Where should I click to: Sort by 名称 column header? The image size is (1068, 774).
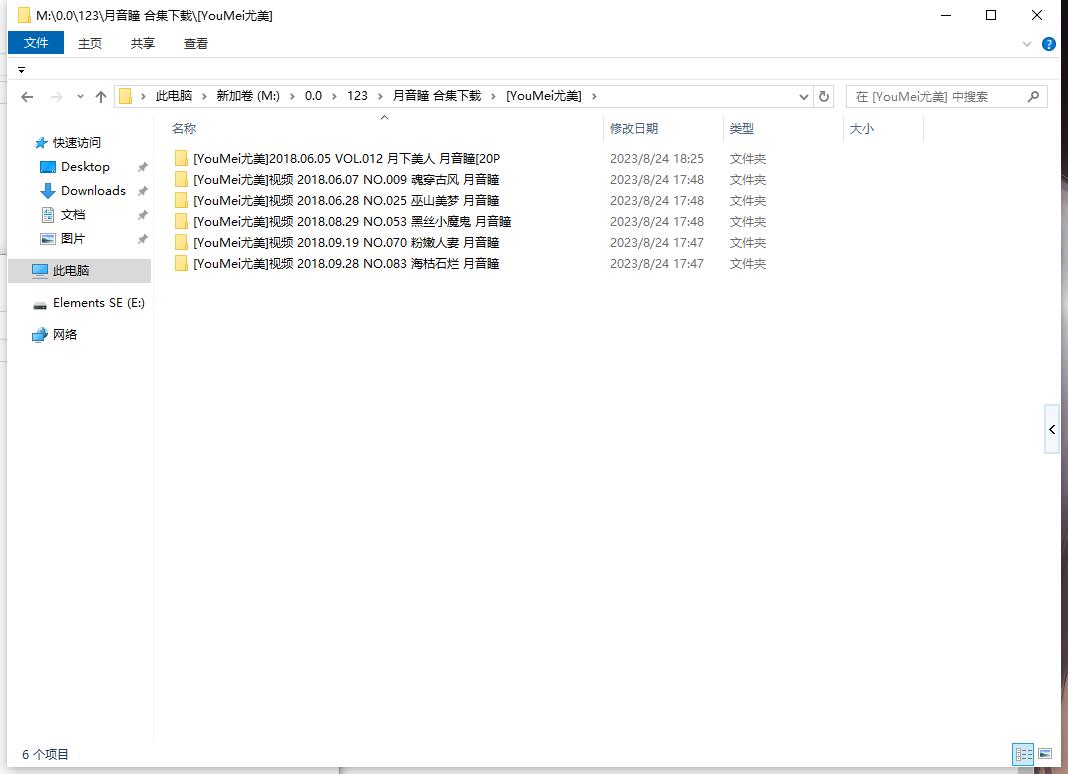184,128
